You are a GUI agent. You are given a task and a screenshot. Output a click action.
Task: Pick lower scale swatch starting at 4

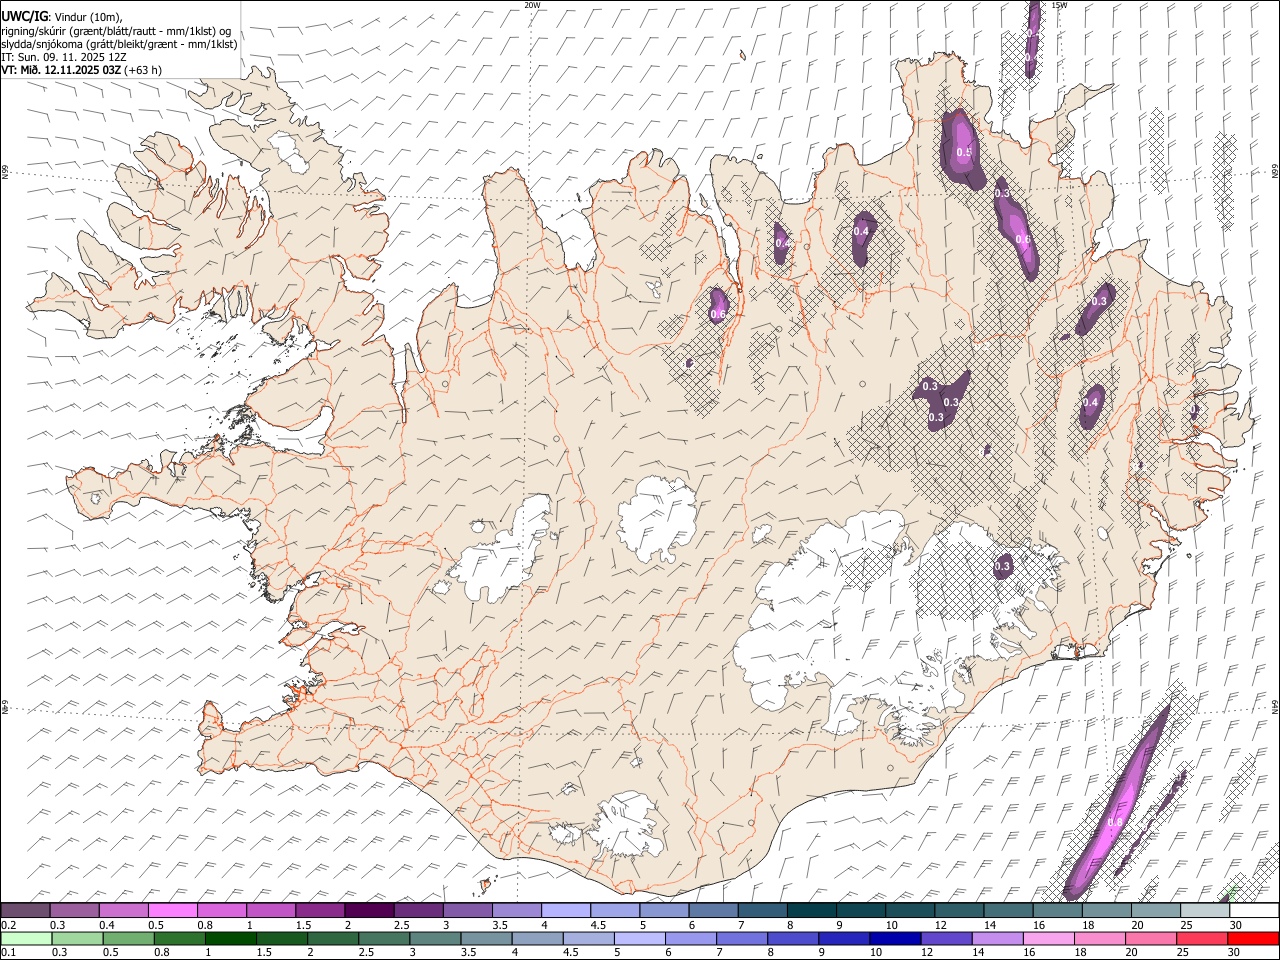click(536, 939)
